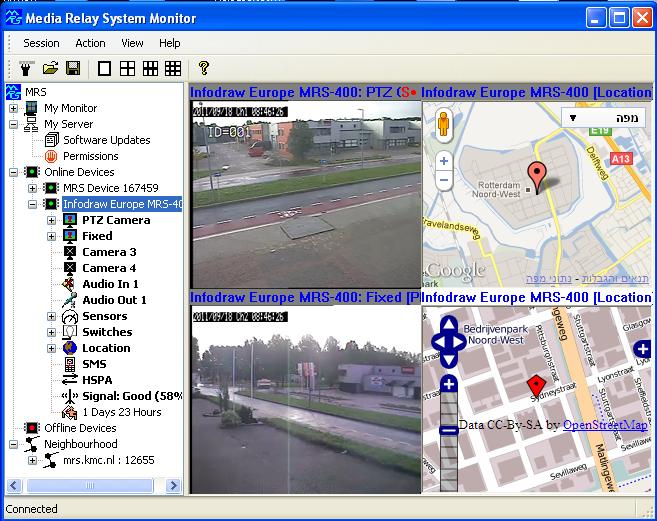Viewport: 657px width, 521px height.
Task: Click the PTZ camera video feed
Action: pos(305,195)
